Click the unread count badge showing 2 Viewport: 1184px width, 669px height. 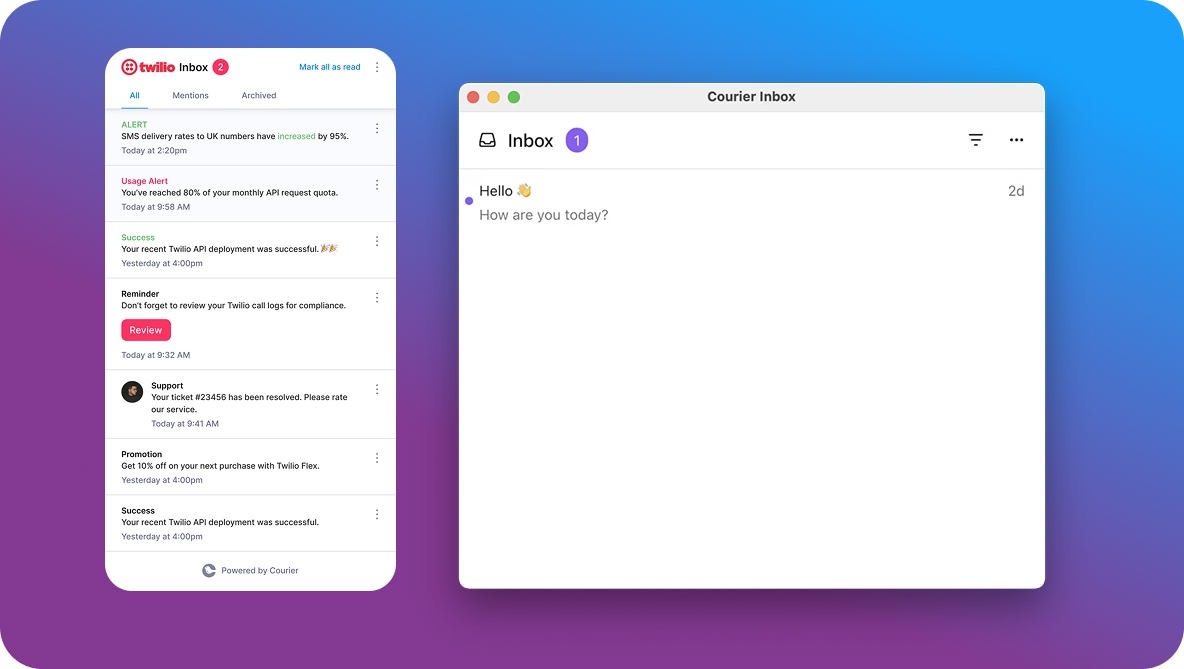click(219, 66)
